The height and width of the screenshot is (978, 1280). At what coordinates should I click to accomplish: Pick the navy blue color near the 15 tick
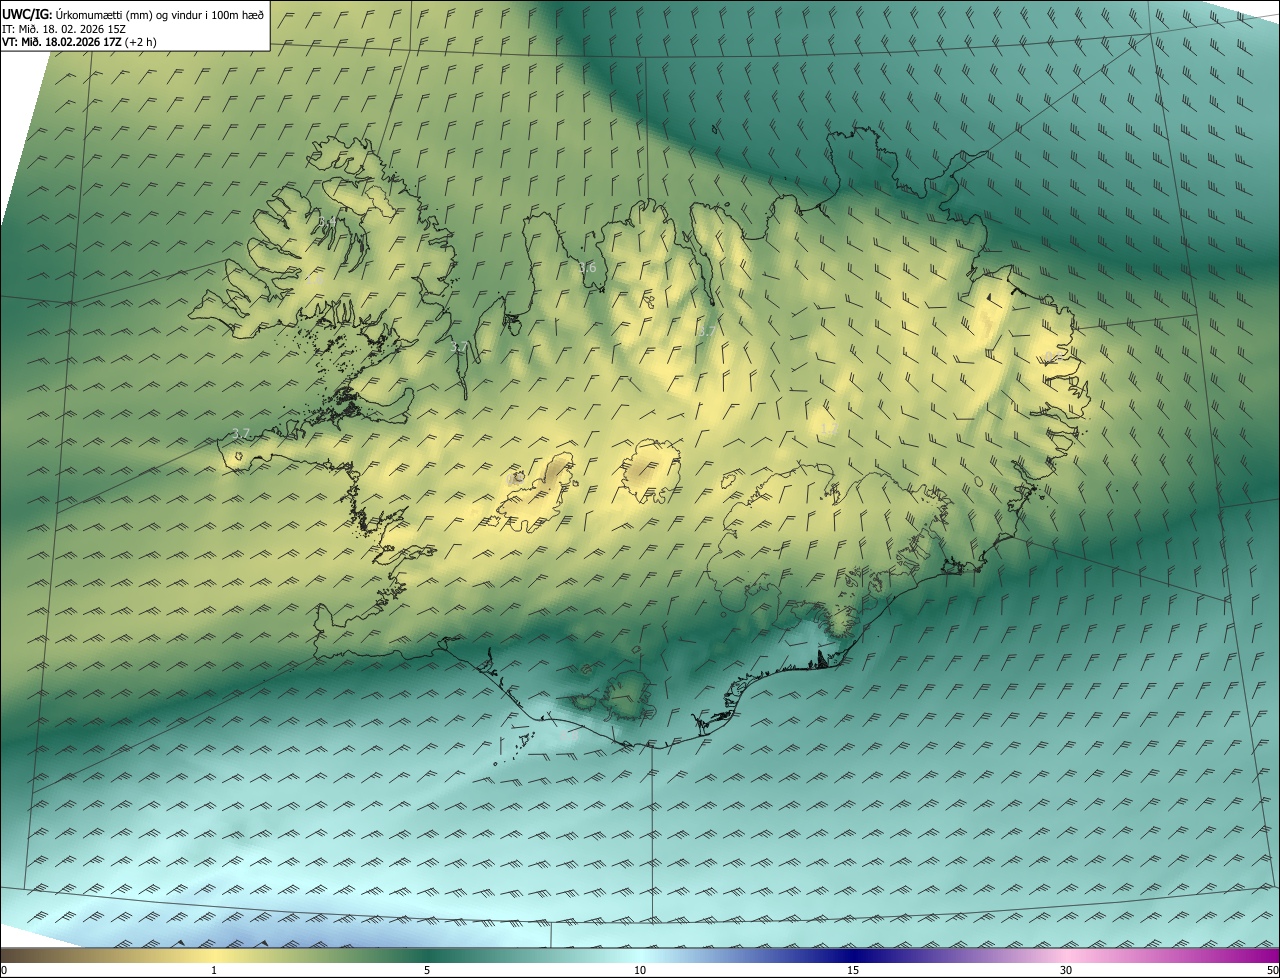pos(853,955)
